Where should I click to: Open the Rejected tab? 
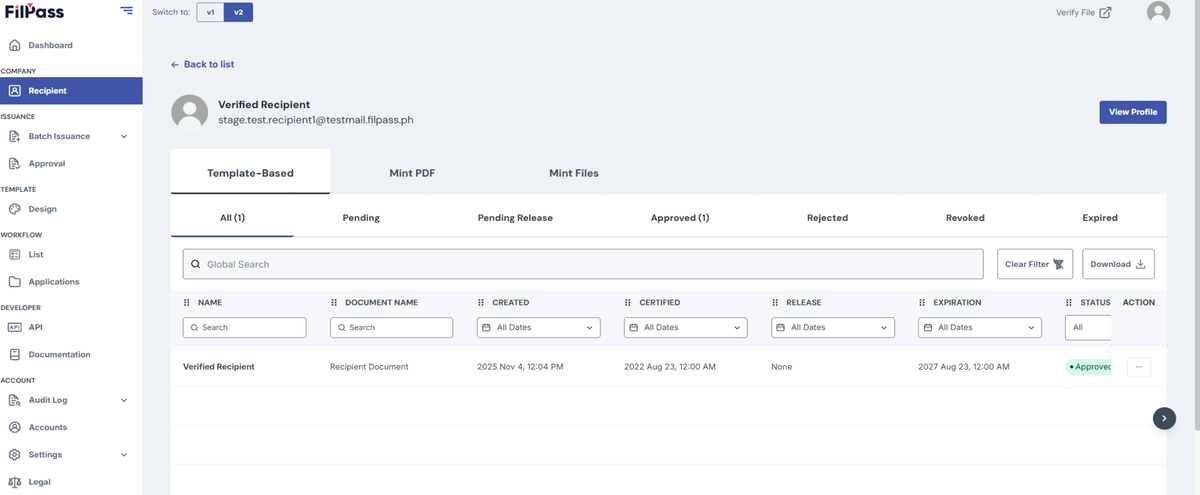827,217
